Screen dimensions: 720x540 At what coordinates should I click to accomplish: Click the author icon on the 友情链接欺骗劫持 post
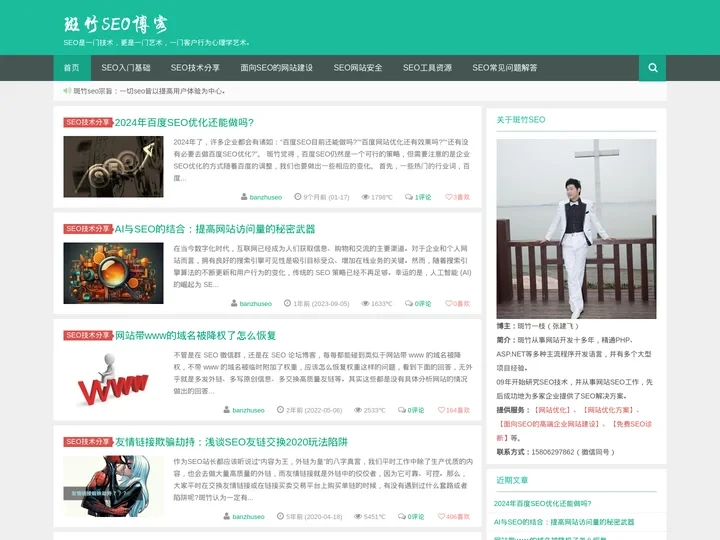[226, 517]
